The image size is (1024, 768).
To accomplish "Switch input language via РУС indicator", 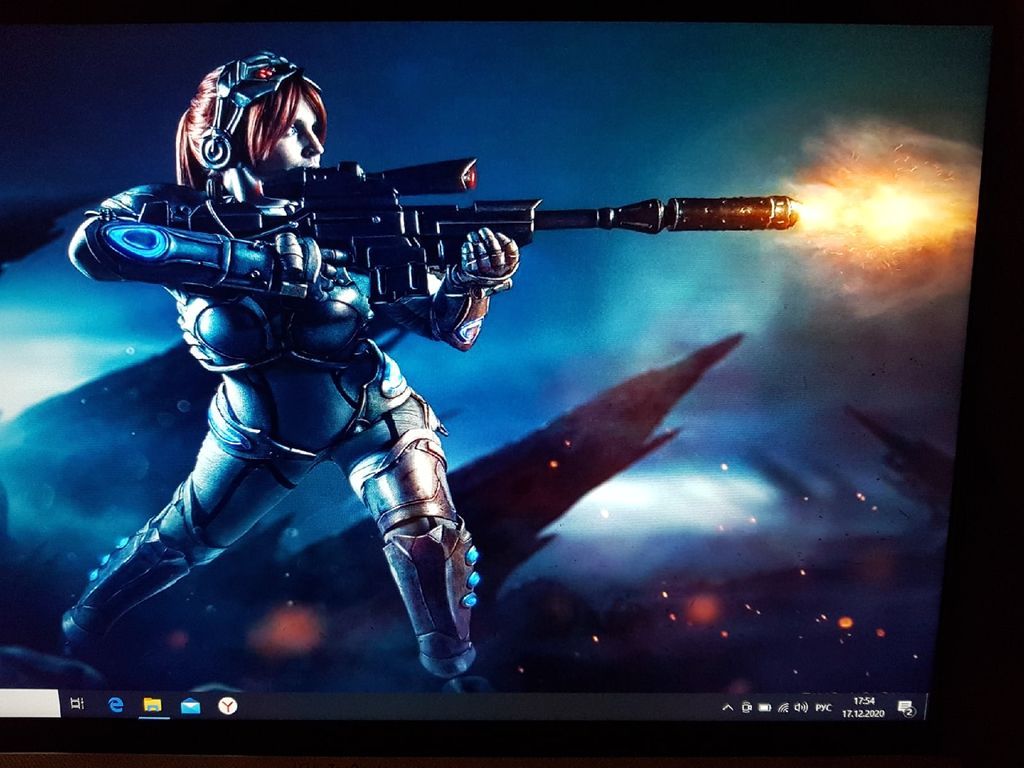I will [824, 707].
